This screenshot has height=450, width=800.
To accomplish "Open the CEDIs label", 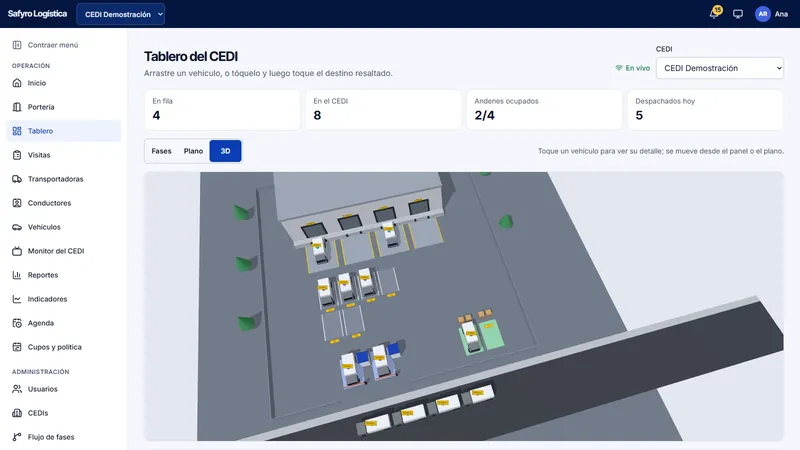I will click(38, 413).
